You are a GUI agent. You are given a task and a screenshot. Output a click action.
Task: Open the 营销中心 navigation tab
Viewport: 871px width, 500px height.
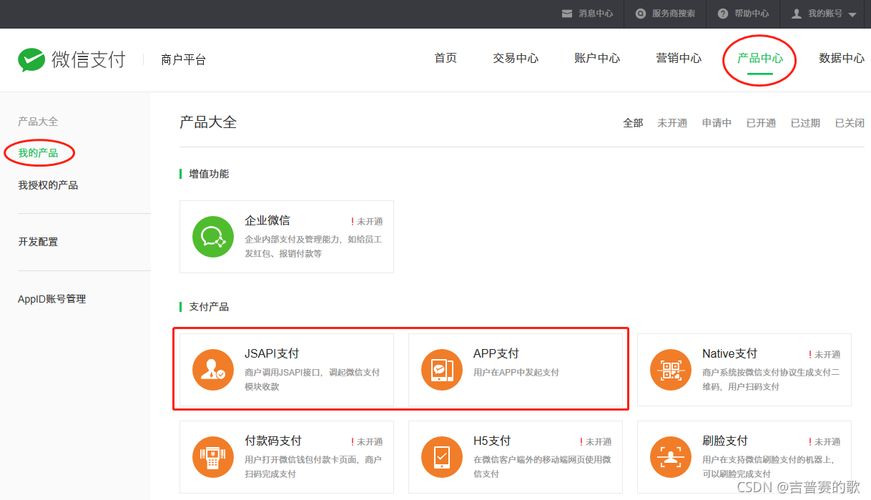[678, 58]
